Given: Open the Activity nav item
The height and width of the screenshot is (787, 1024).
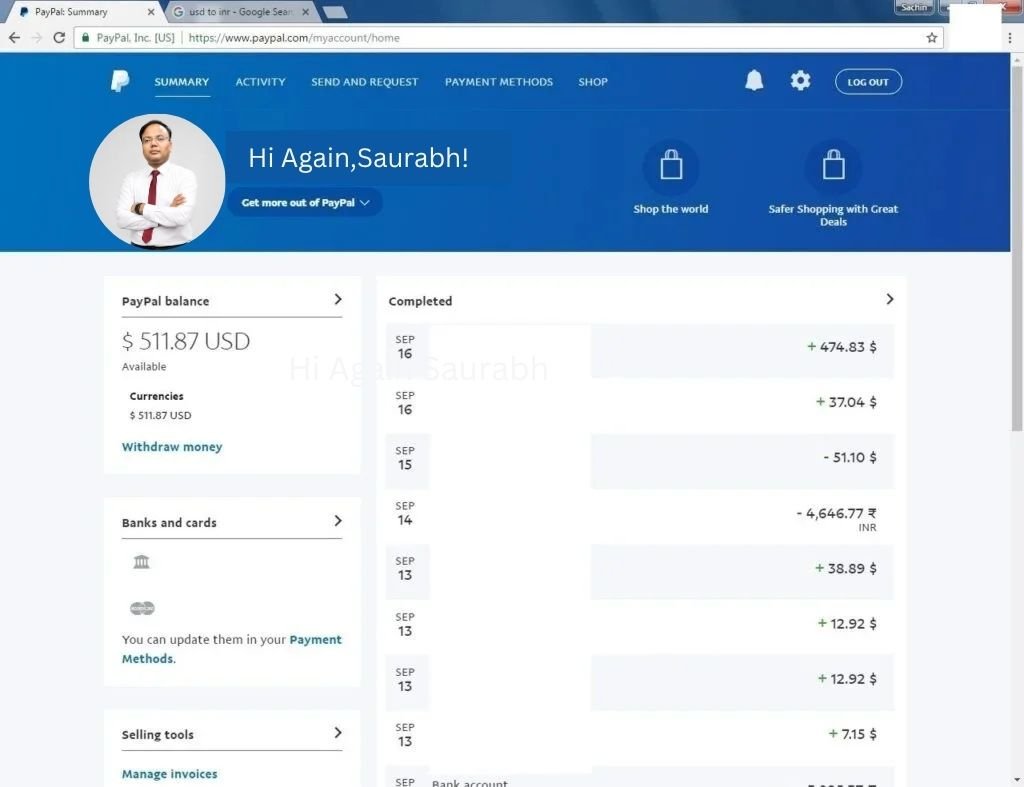Looking at the screenshot, I should 261,82.
